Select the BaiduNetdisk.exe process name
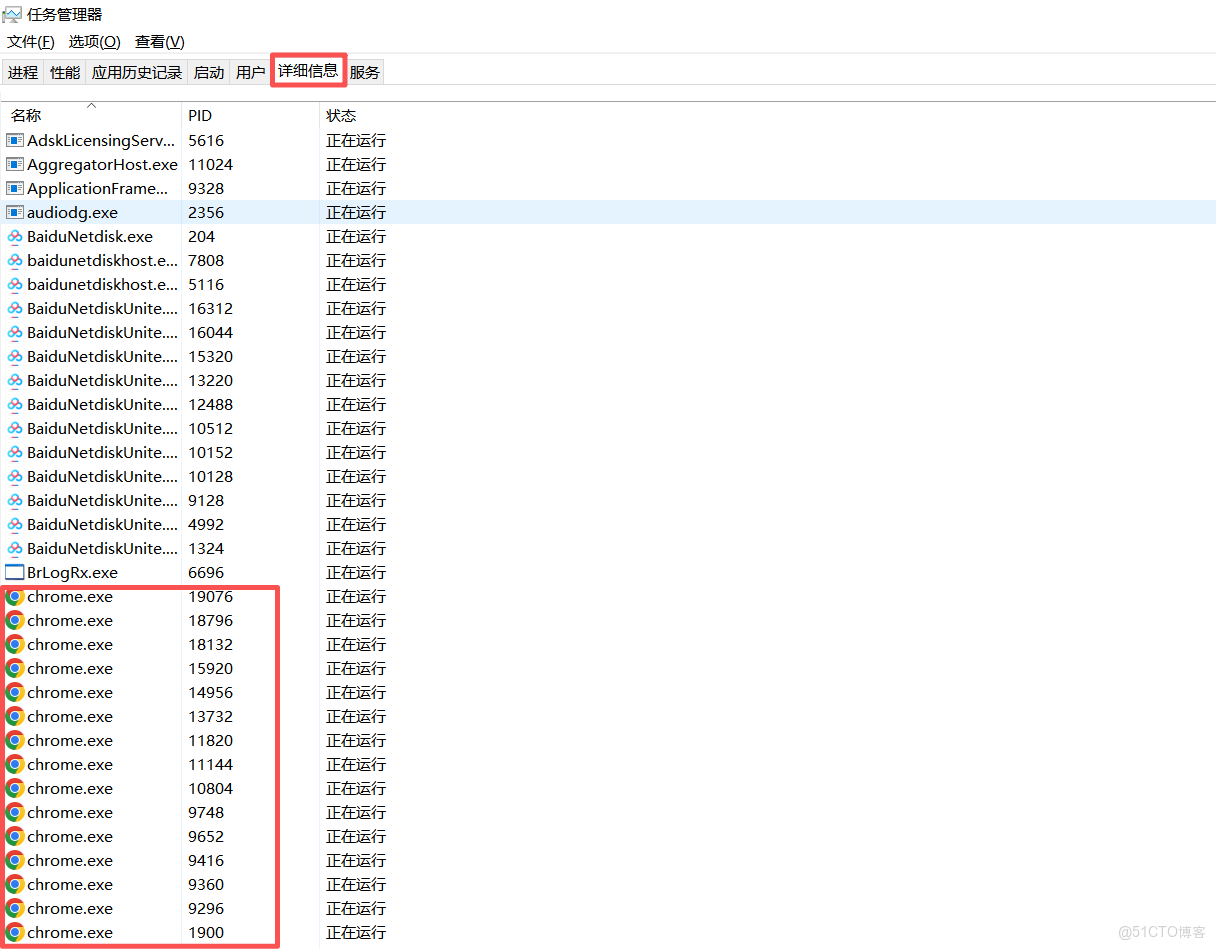 [90, 236]
